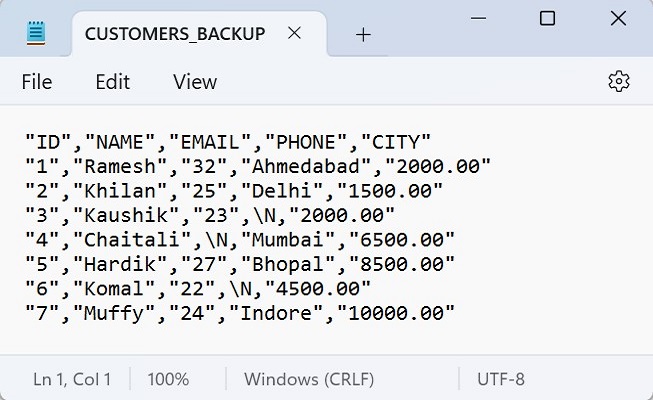Open a new tab with the plus button
Viewport: 653px width, 400px height.
[363, 34]
